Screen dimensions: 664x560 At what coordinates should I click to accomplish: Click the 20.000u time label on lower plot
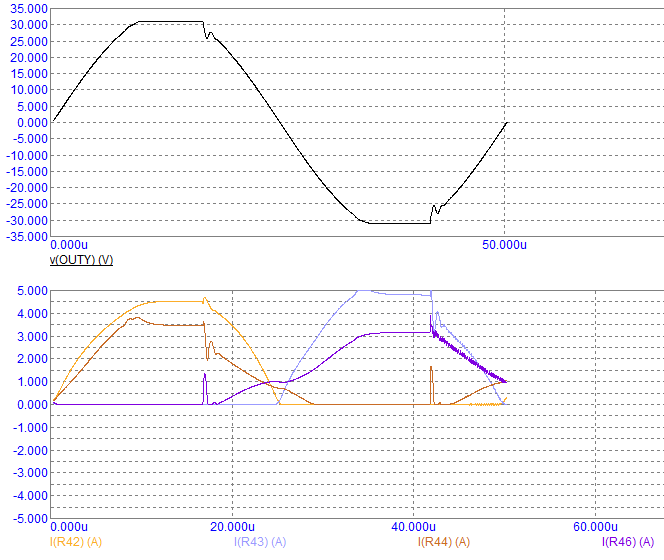pos(232,527)
